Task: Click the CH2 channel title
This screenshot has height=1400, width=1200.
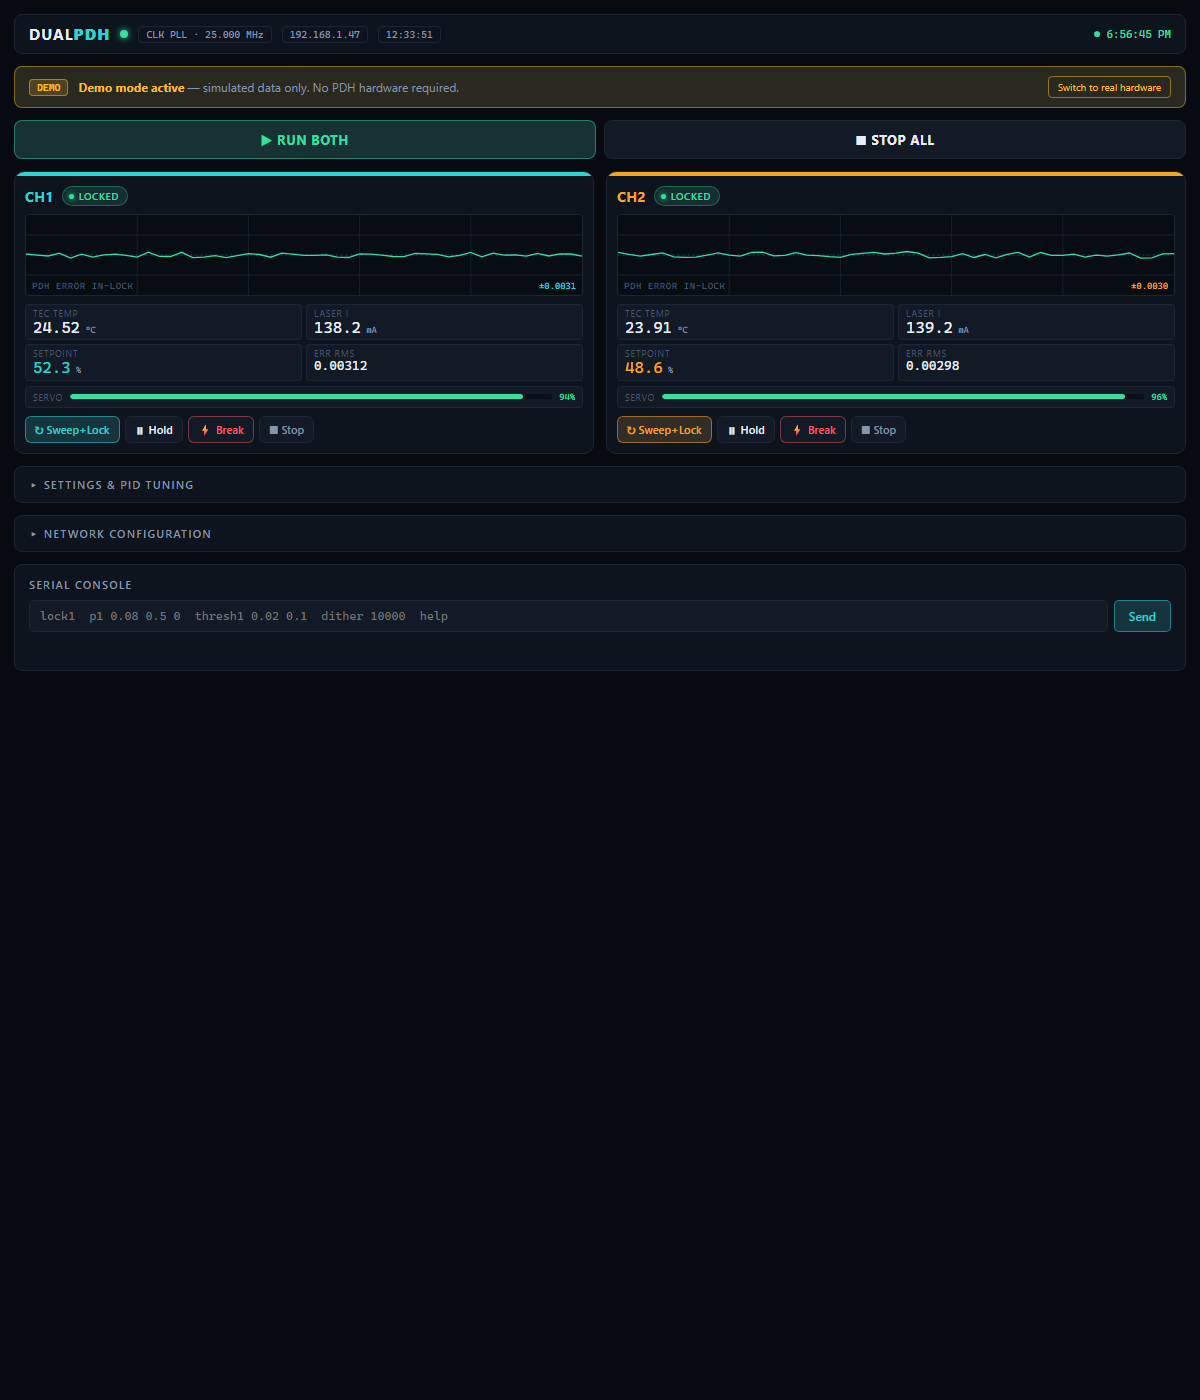Action: (x=631, y=197)
